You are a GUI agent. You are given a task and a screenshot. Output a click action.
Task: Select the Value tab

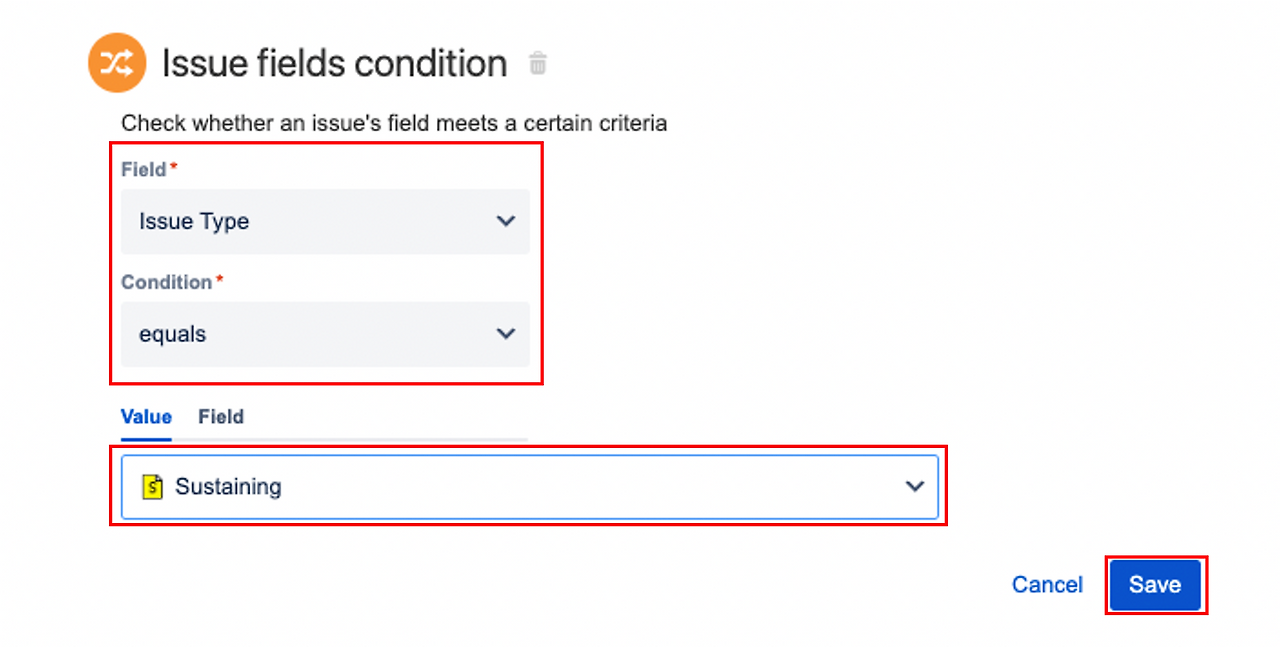[146, 417]
